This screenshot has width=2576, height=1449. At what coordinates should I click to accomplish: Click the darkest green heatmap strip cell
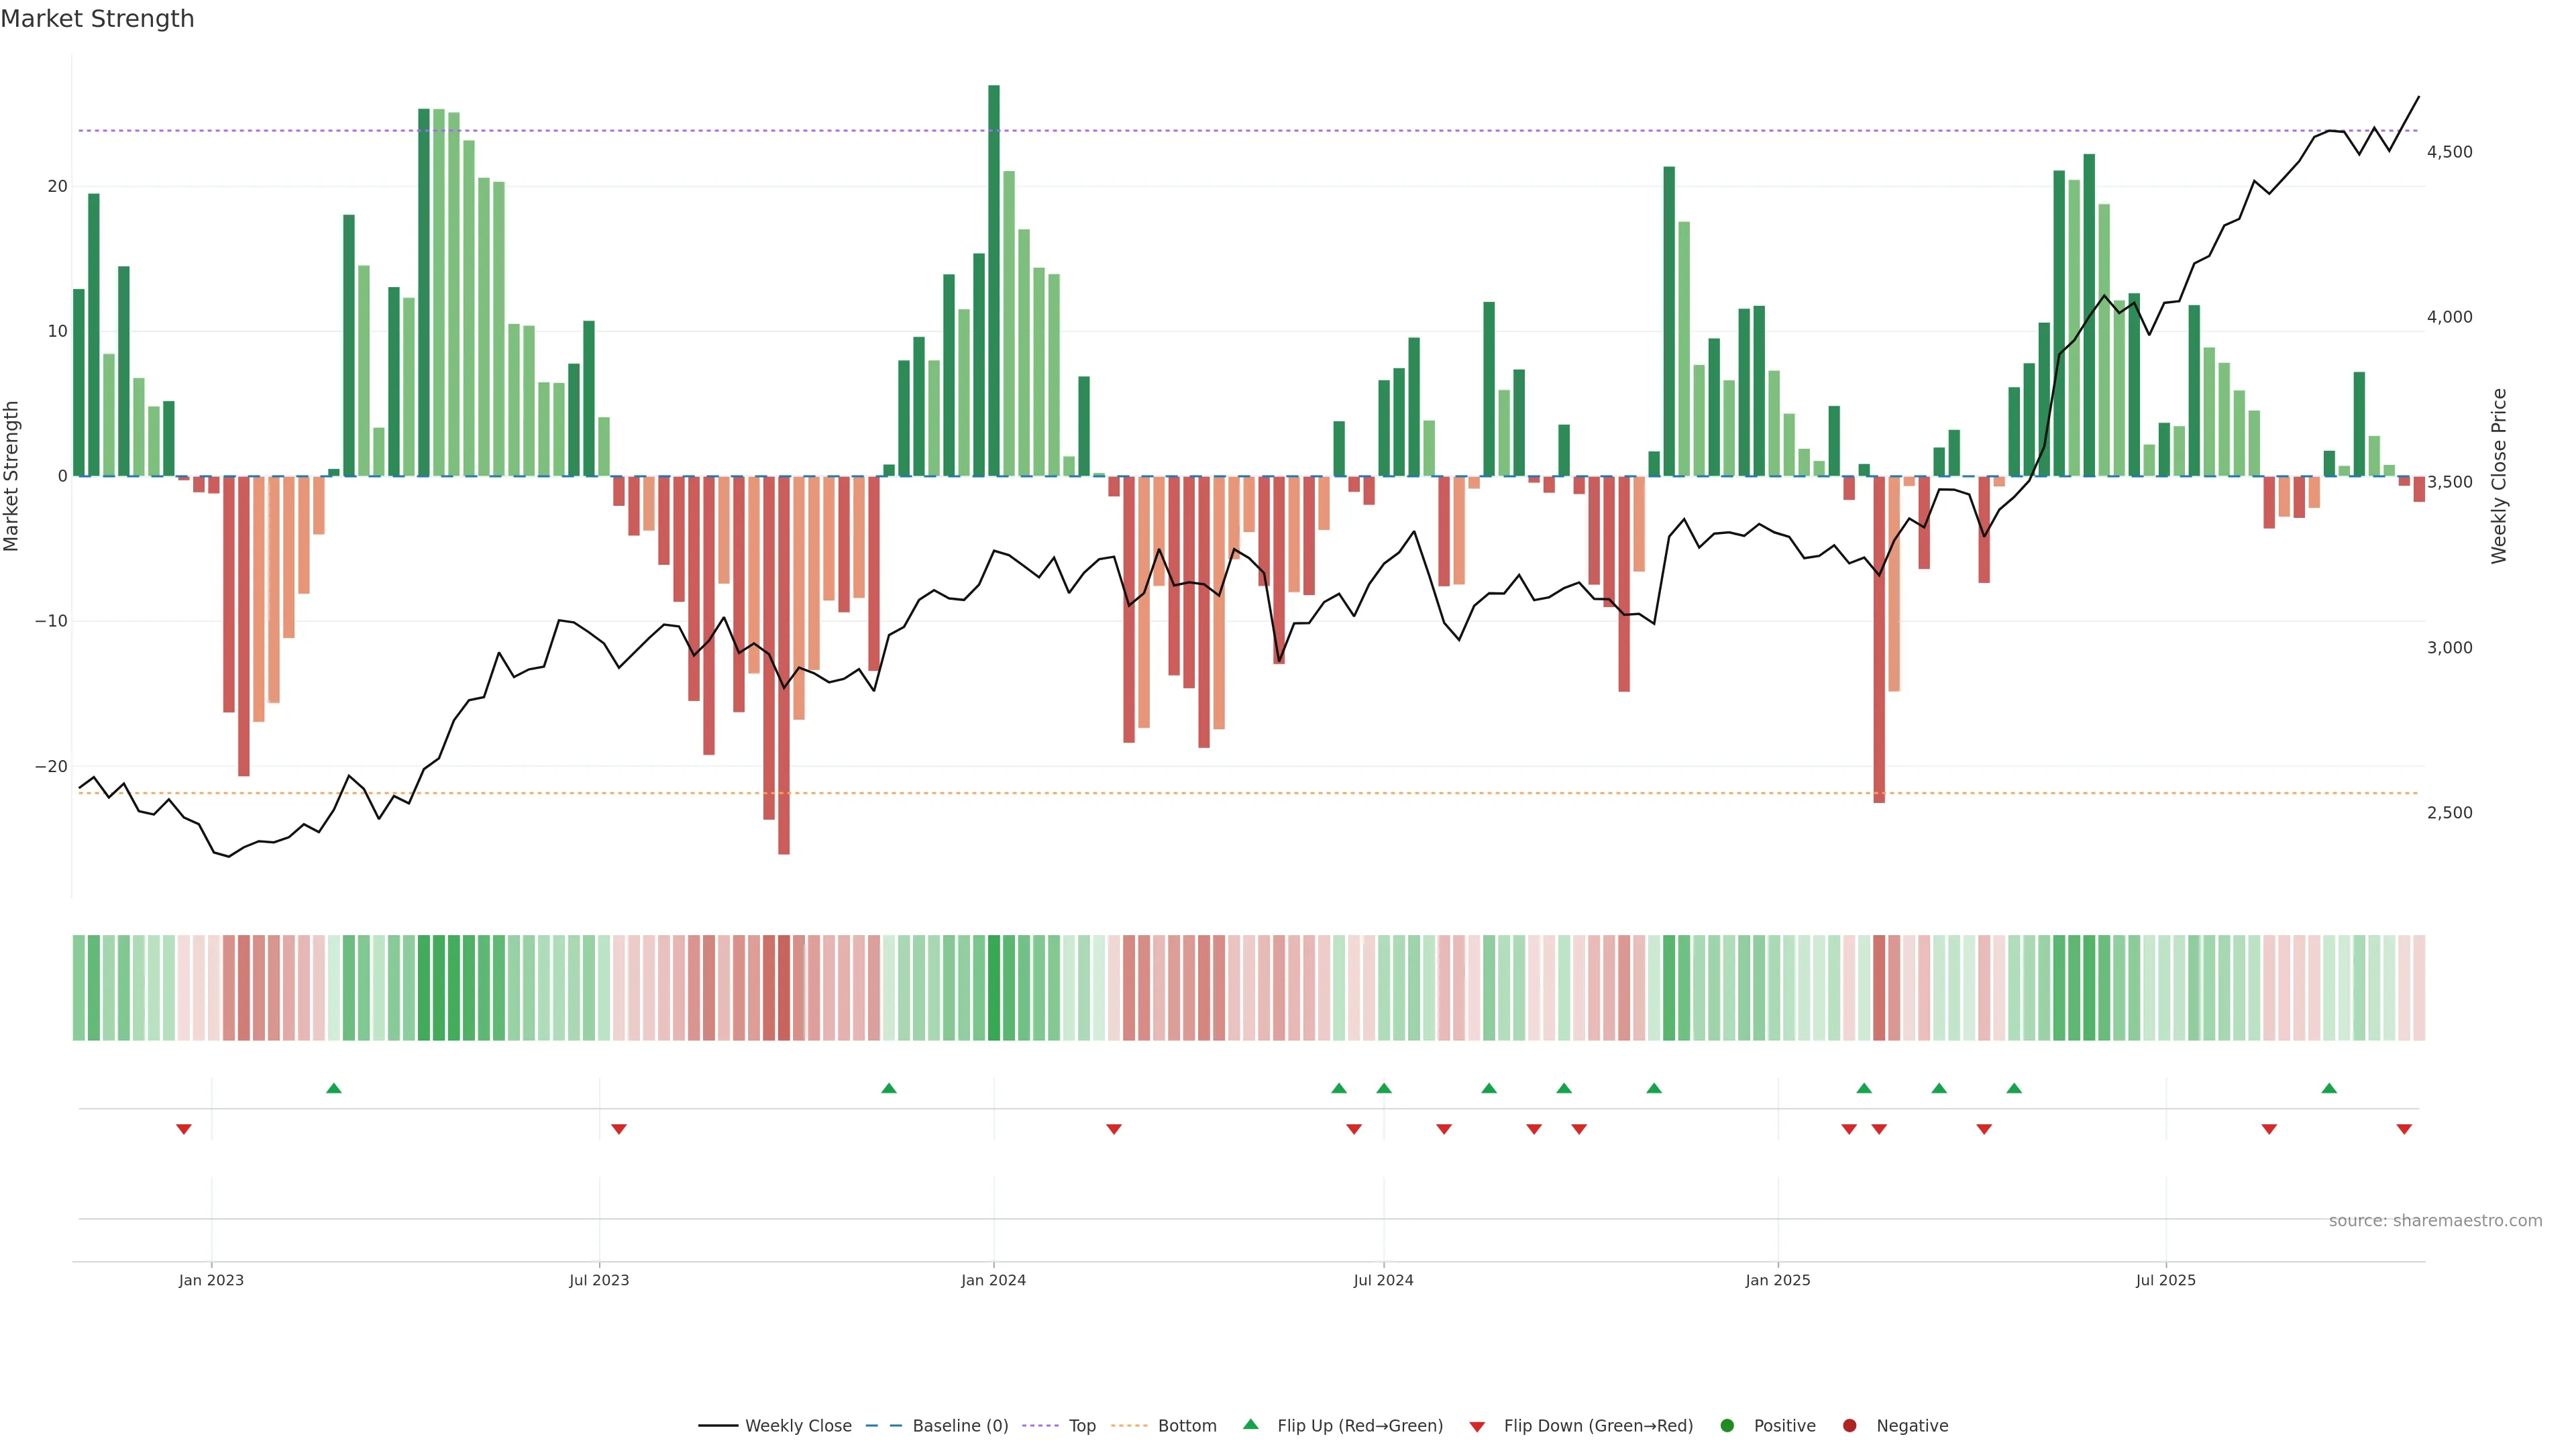[994, 987]
